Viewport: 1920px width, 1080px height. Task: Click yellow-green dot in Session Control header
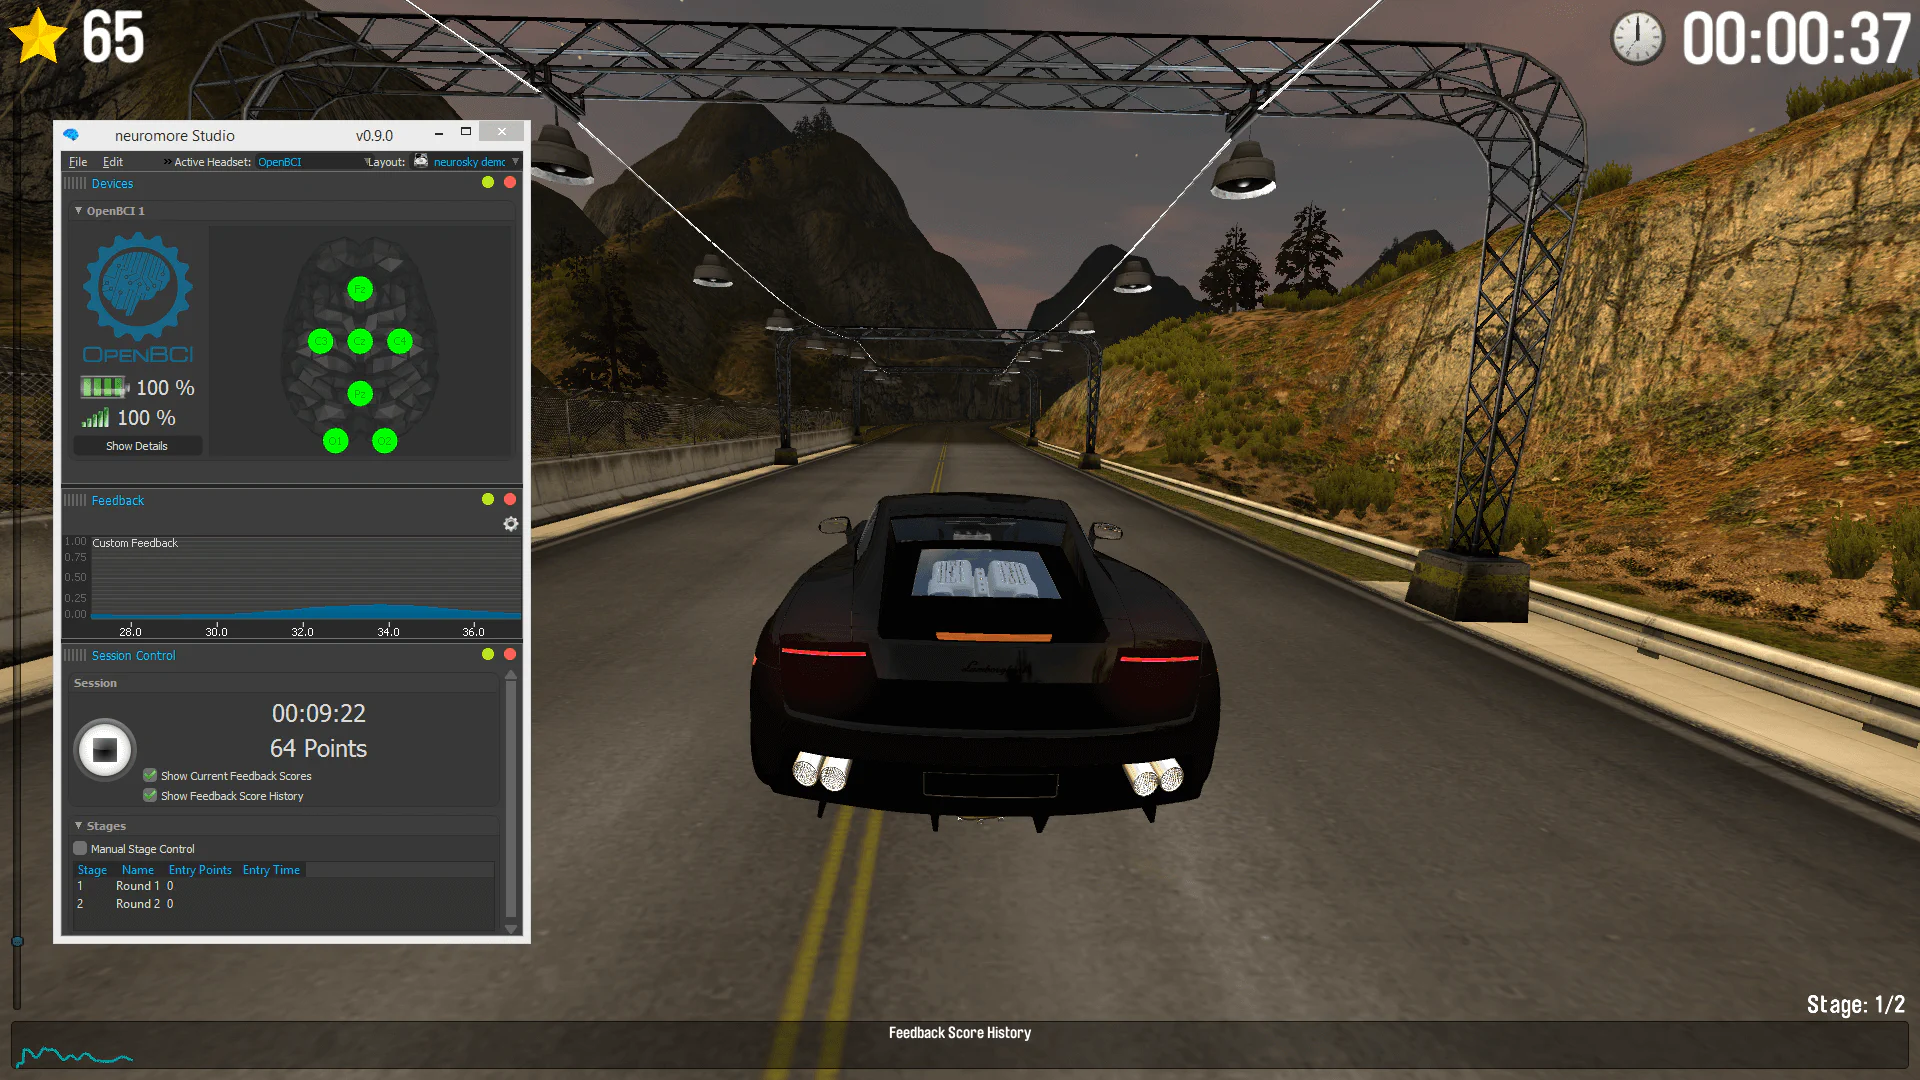pyautogui.click(x=488, y=654)
